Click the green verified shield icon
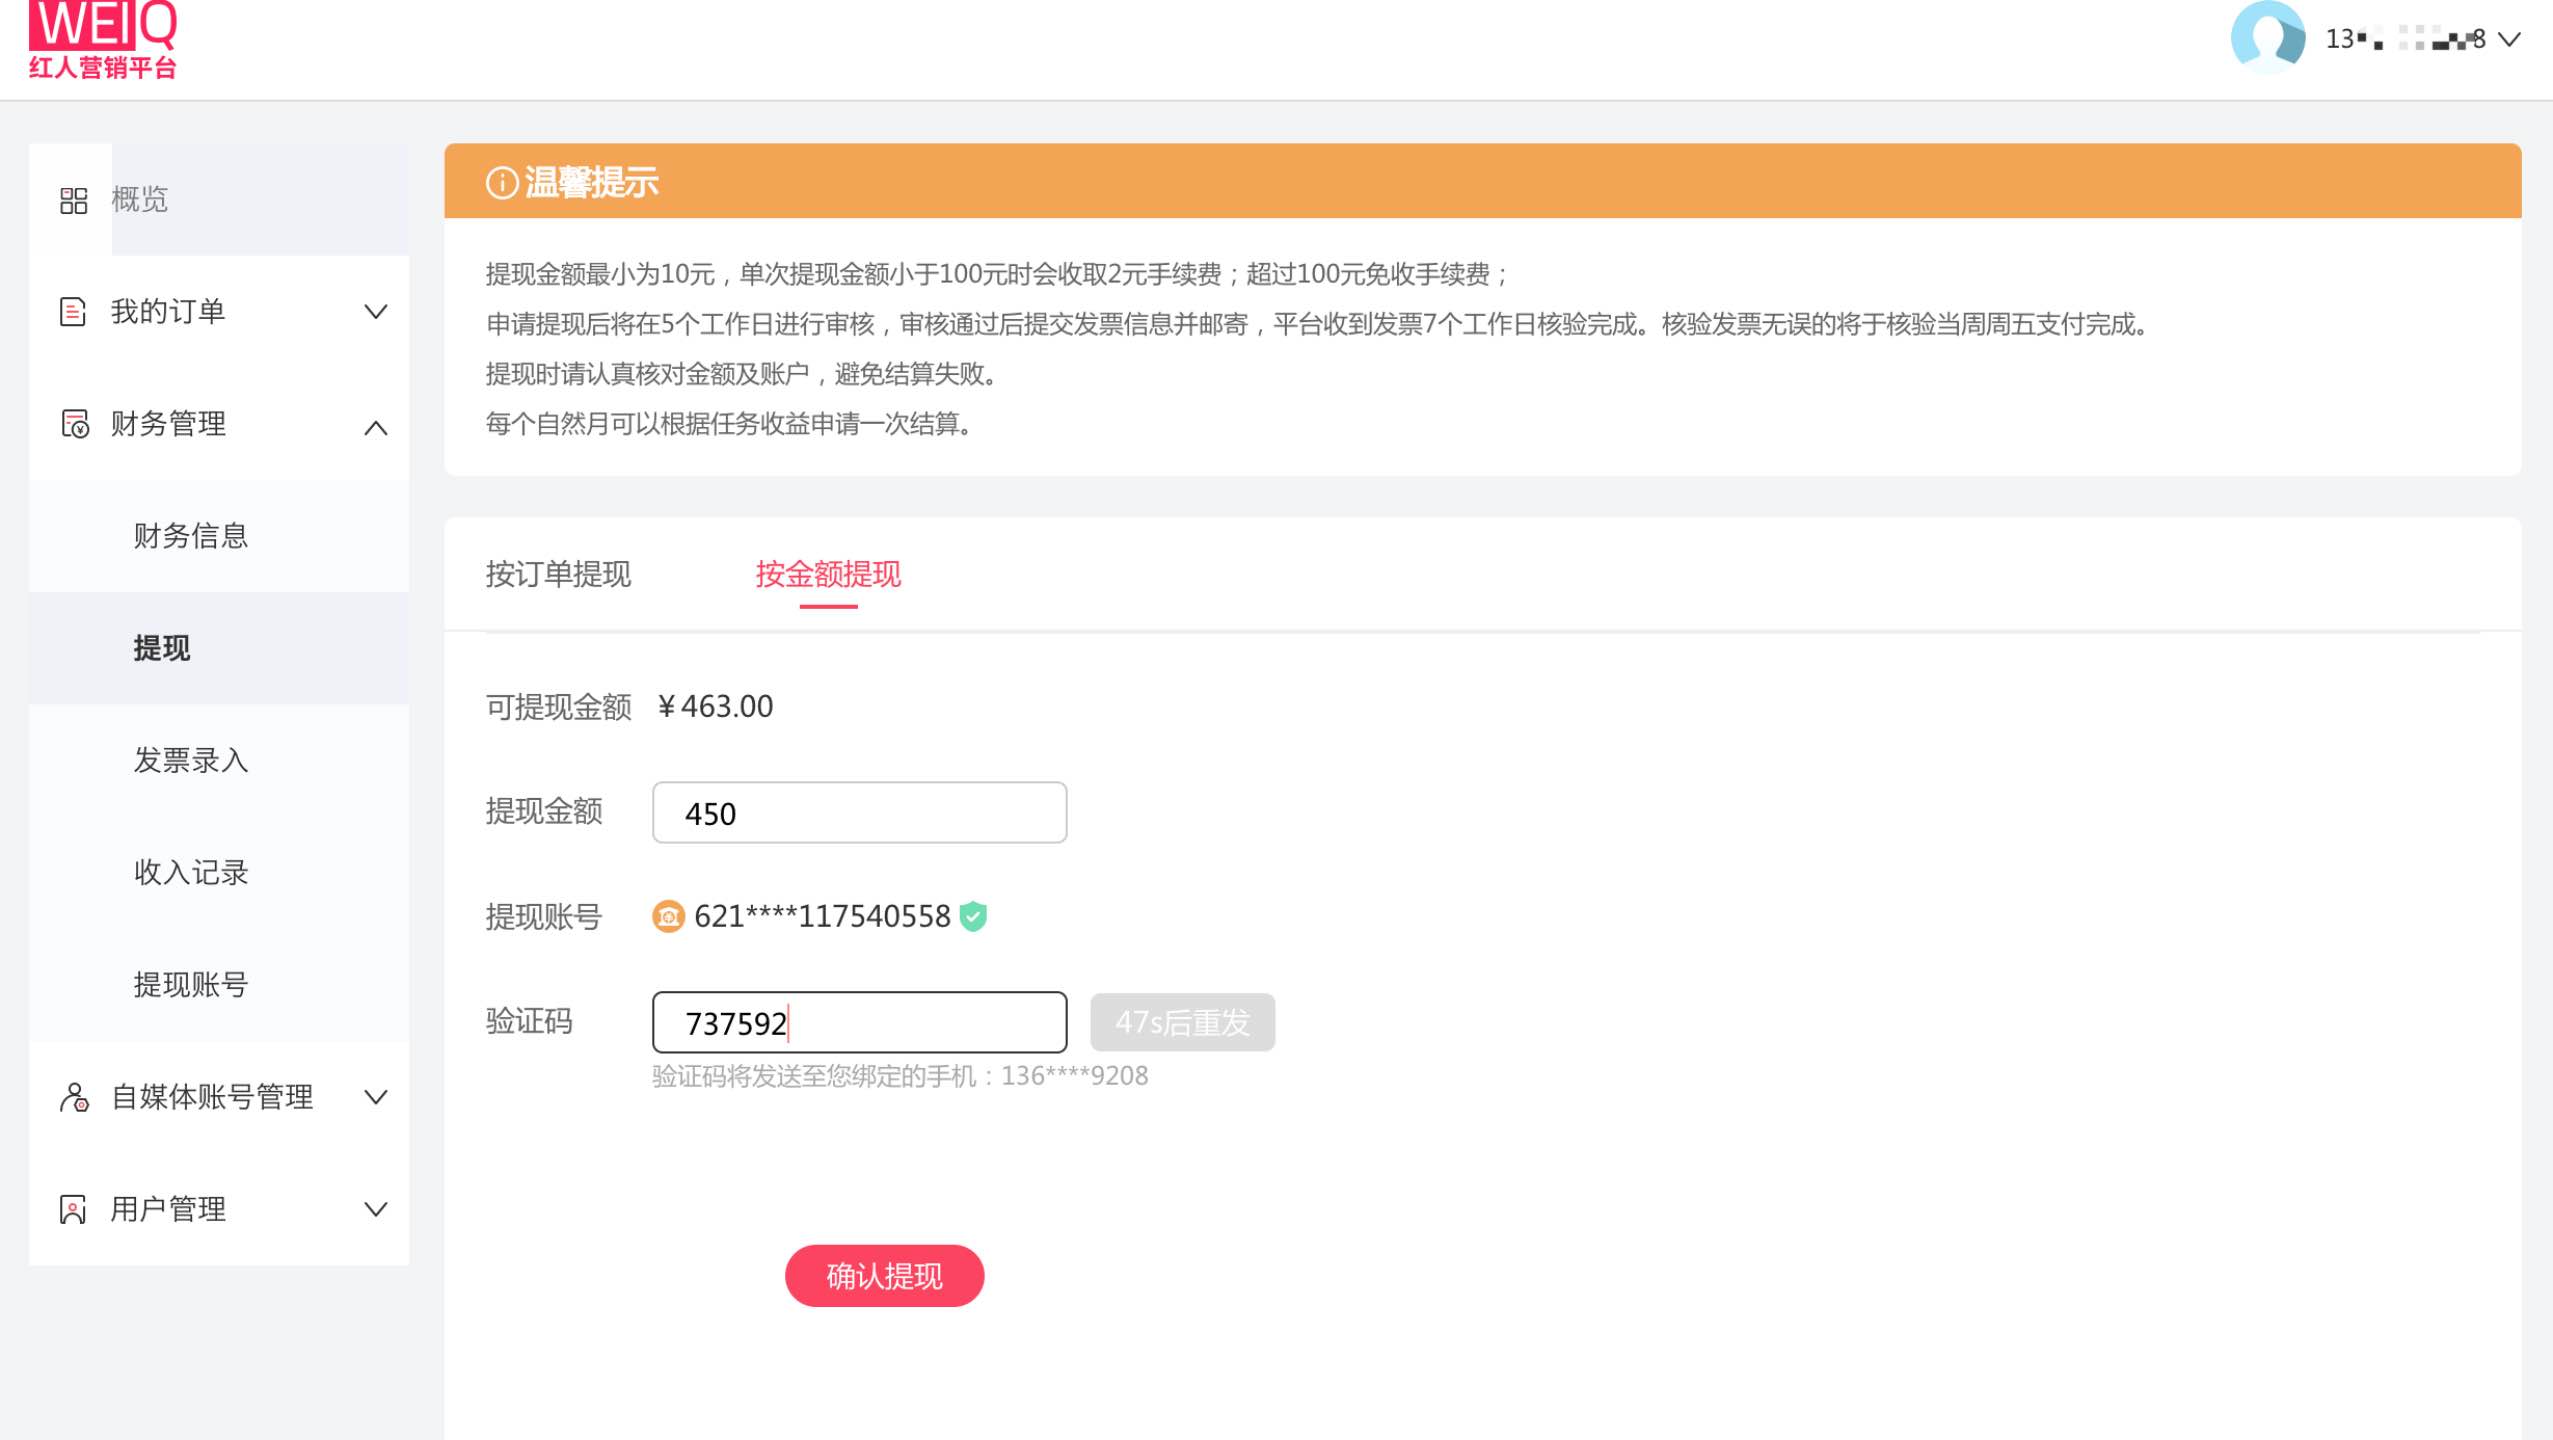Screen dimensions: 2553x1440 coord(973,916)
